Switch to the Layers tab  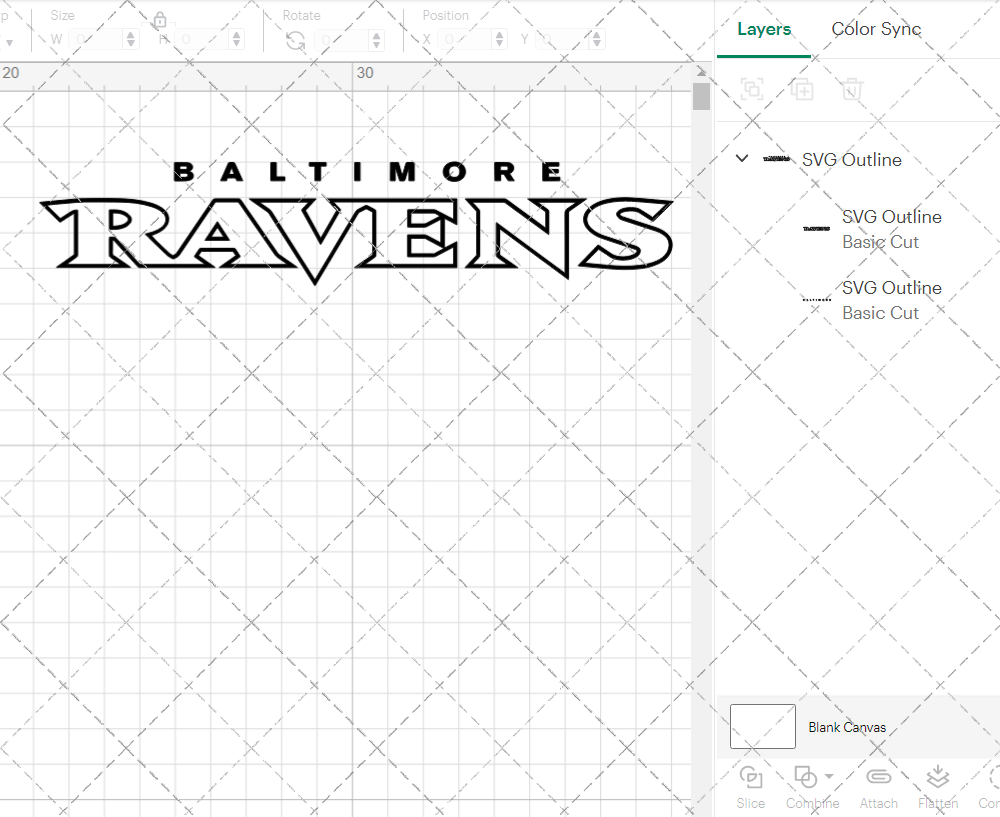pos(763,29)
